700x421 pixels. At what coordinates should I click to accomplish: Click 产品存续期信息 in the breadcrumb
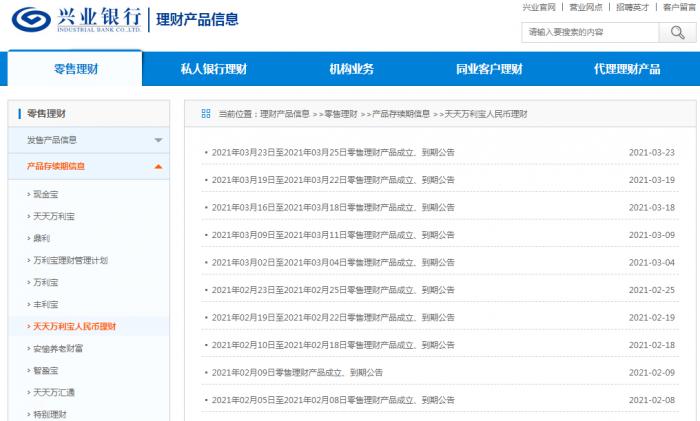coord(400,114)
